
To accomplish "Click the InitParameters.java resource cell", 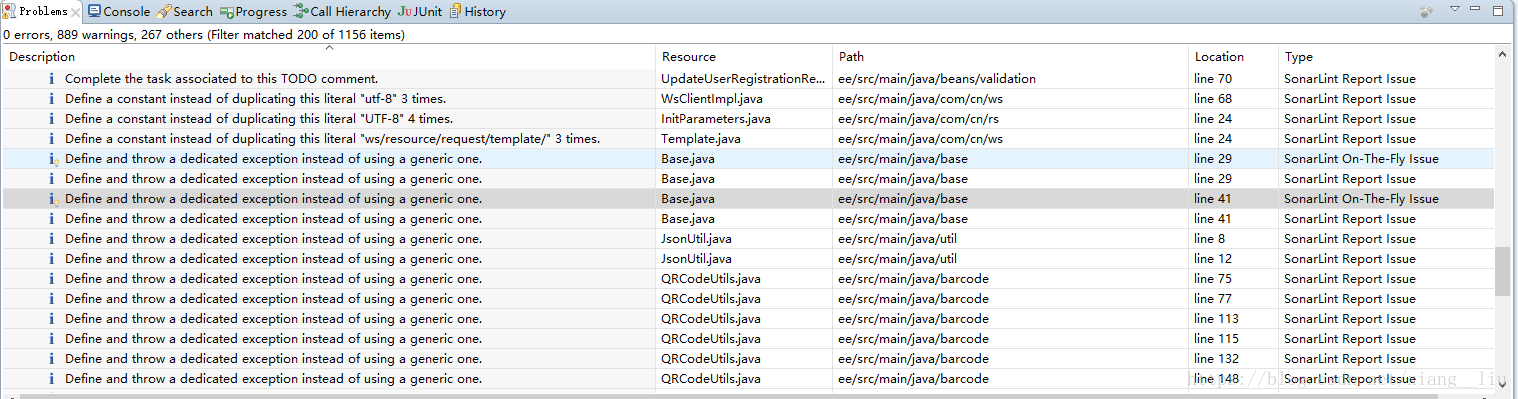I will (x=745, y=119).
